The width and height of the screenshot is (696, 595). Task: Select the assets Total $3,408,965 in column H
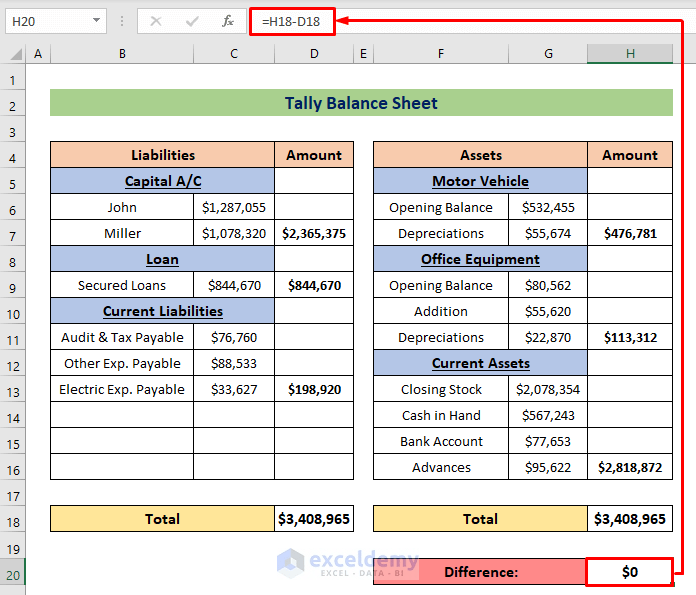coord(630,519)
